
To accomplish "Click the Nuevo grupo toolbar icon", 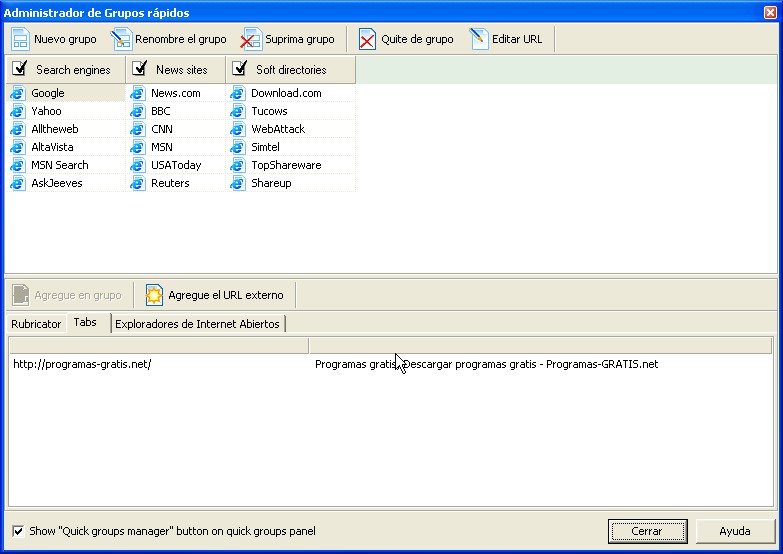I will tap(20, 39).
